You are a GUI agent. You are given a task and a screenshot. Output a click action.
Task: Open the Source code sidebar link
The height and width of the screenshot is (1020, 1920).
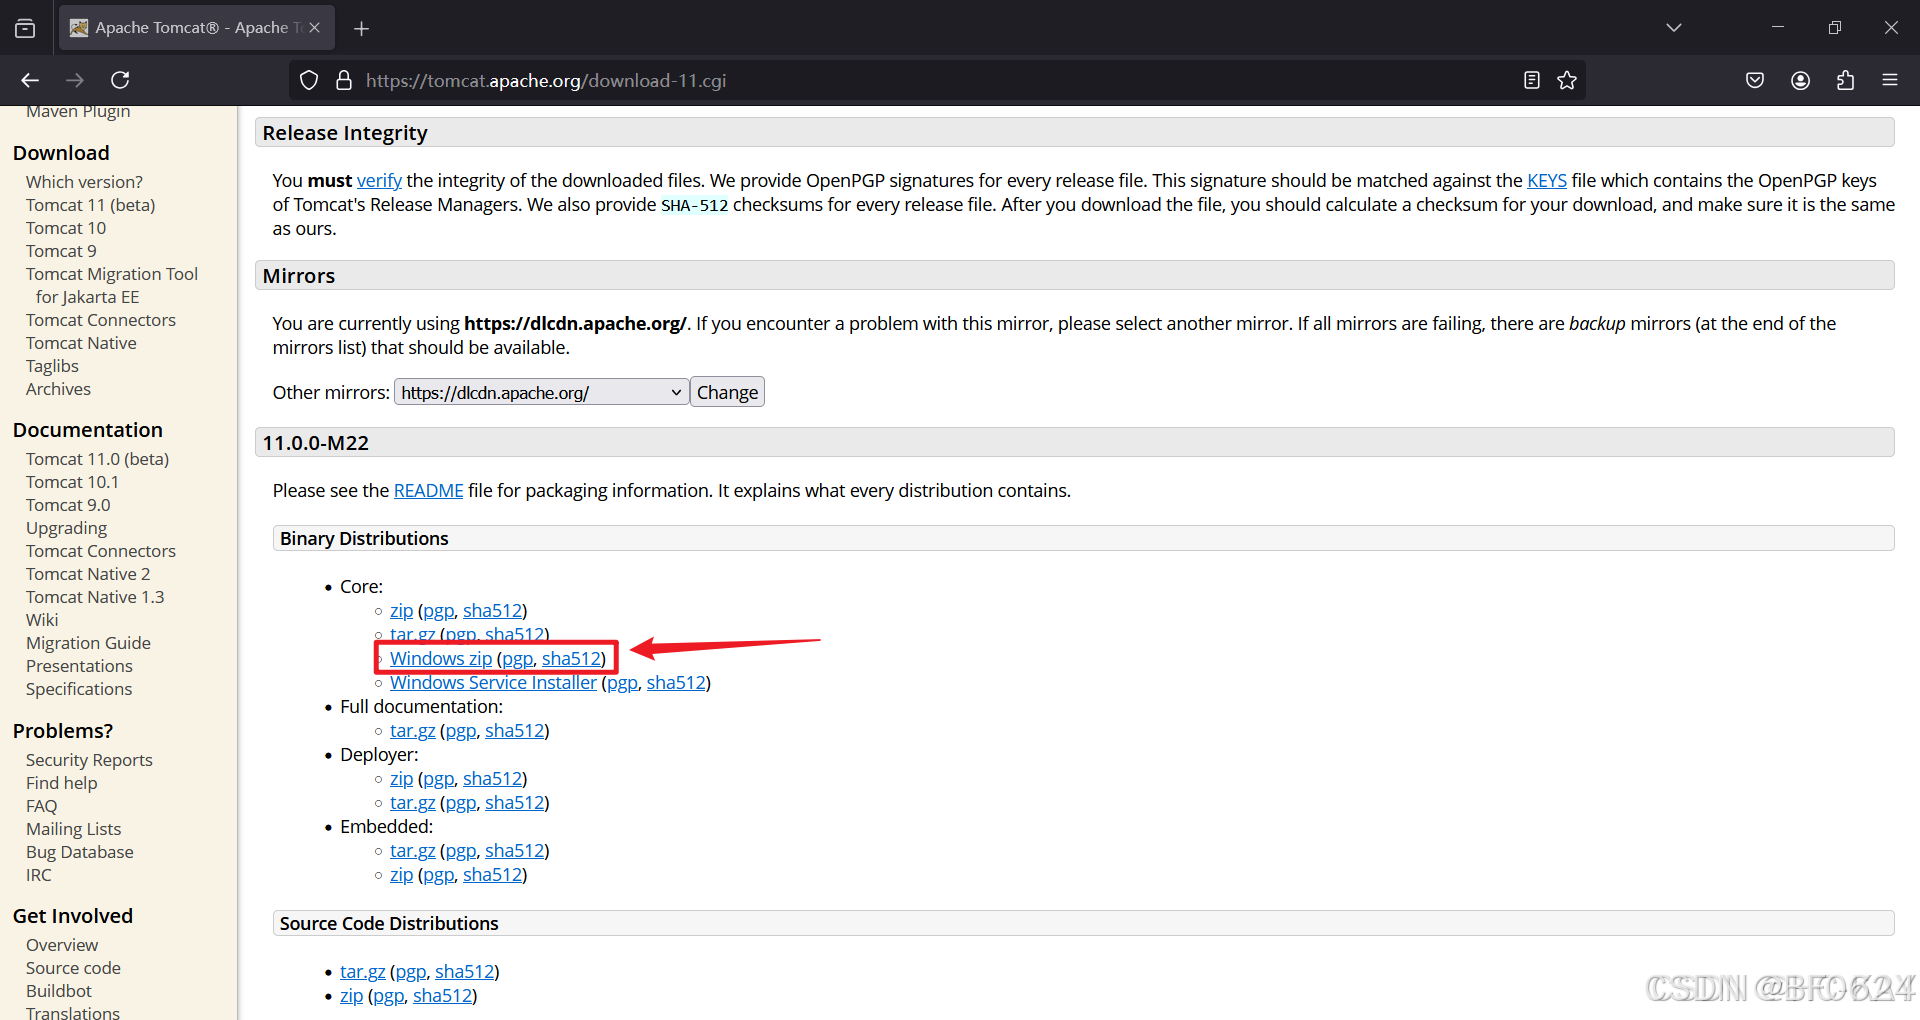[73, 968]
